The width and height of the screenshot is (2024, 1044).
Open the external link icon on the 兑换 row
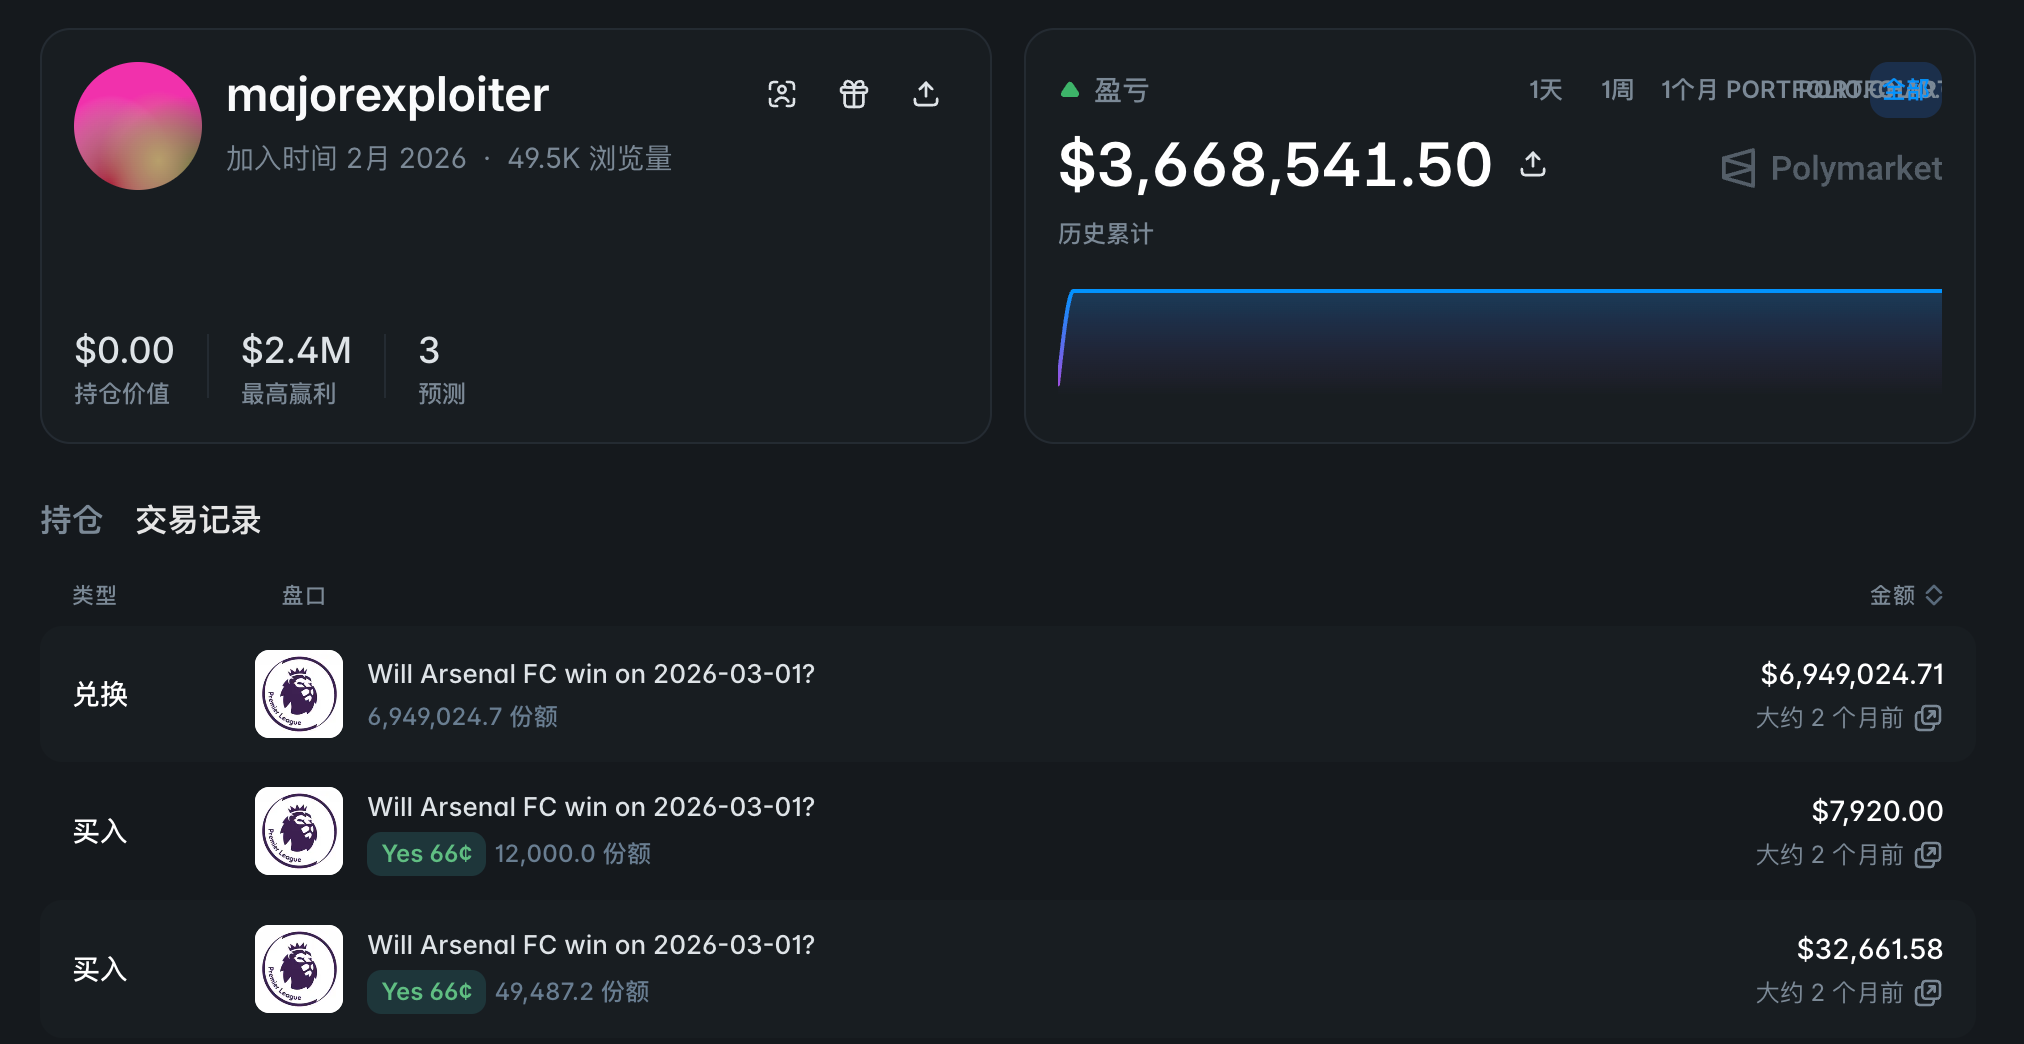(1930, 718)
